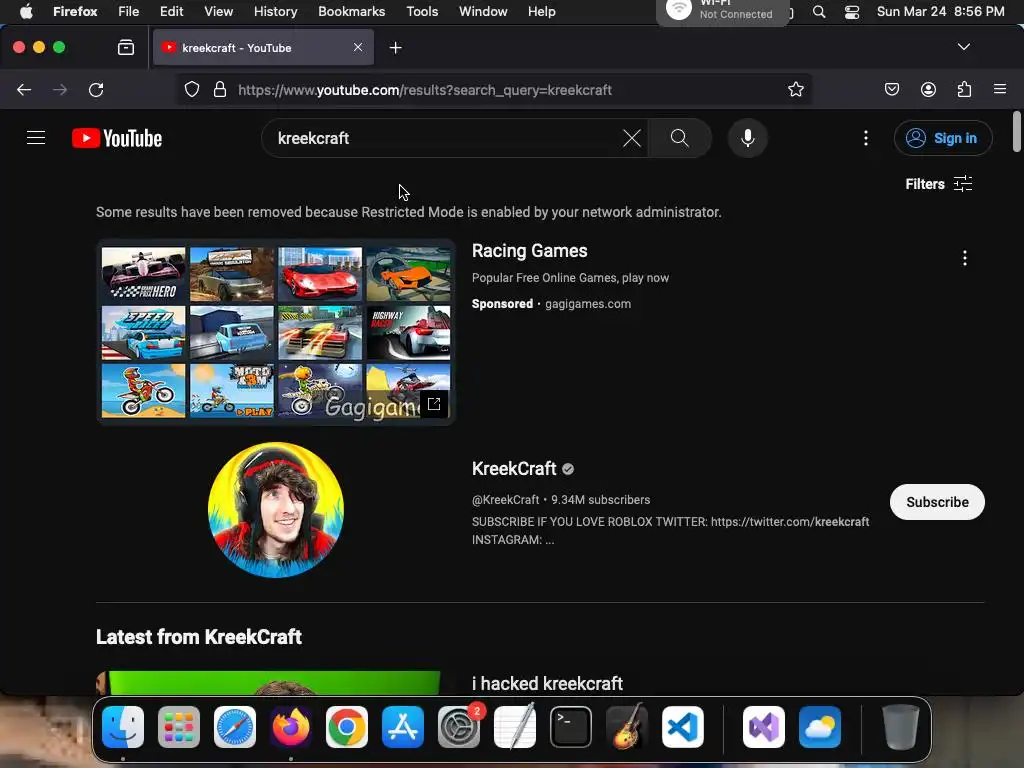This screenshot has height=768, width=1024.
Task: View site security padlock info
Action: click(x=220, y=89)
